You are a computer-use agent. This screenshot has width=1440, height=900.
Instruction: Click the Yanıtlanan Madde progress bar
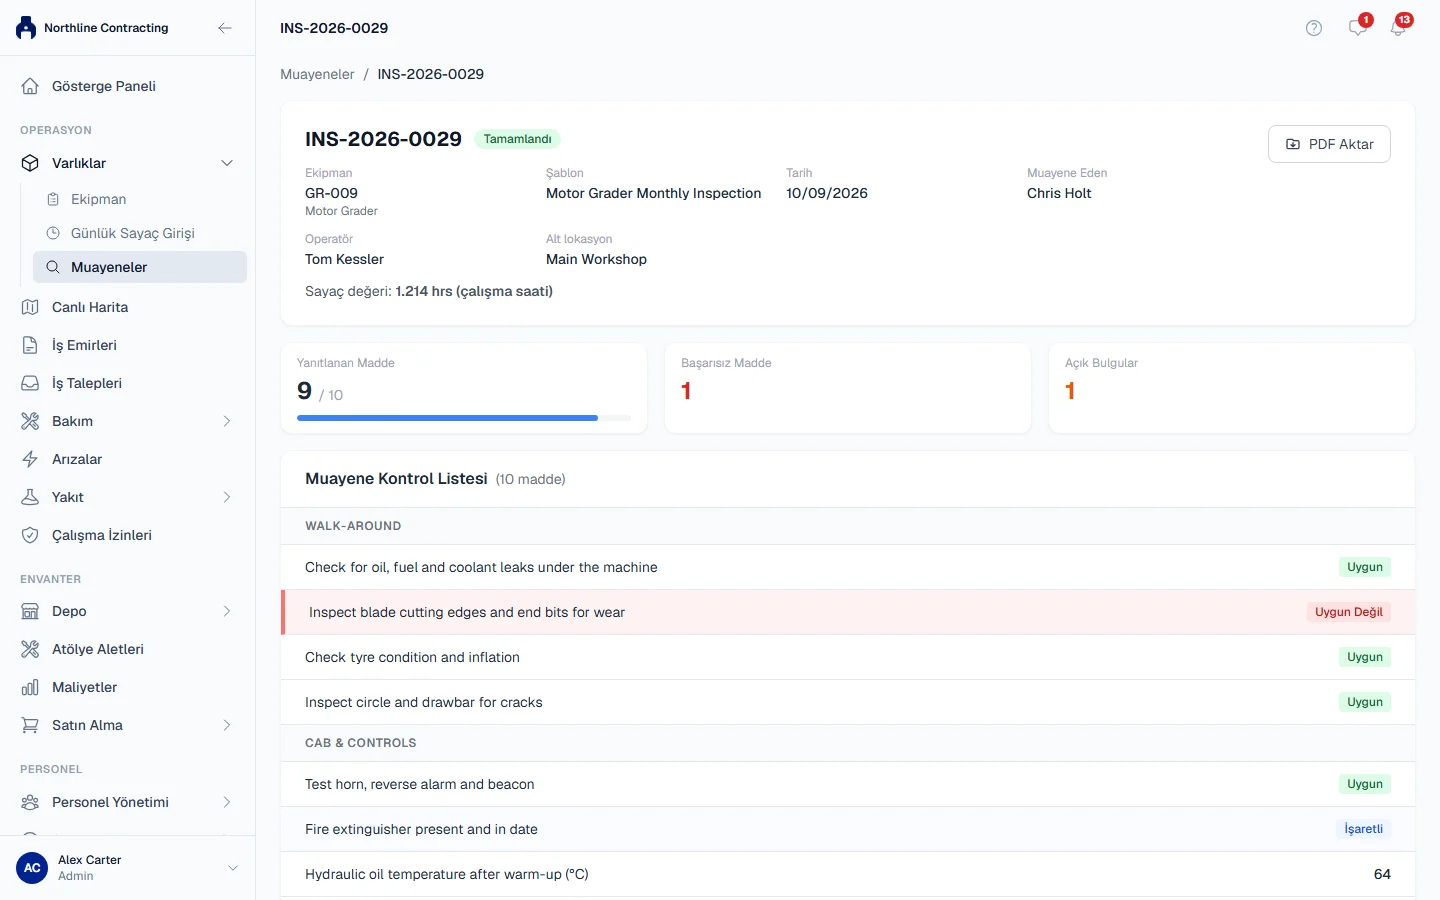coord(464,418)
